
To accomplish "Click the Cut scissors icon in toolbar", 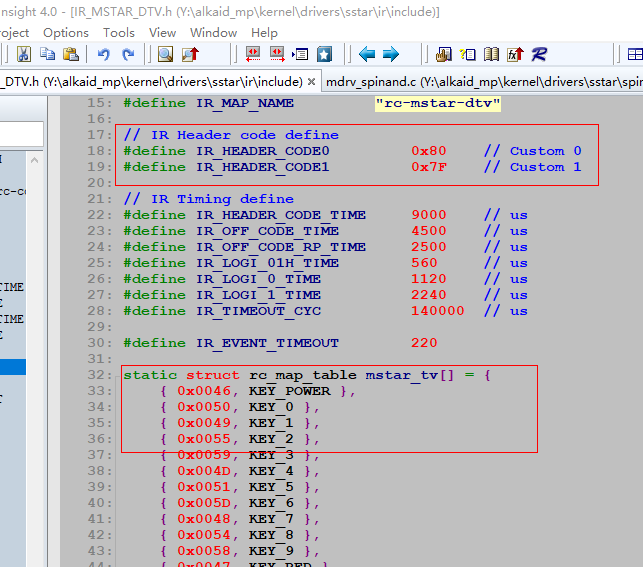I will coord(23,54).
